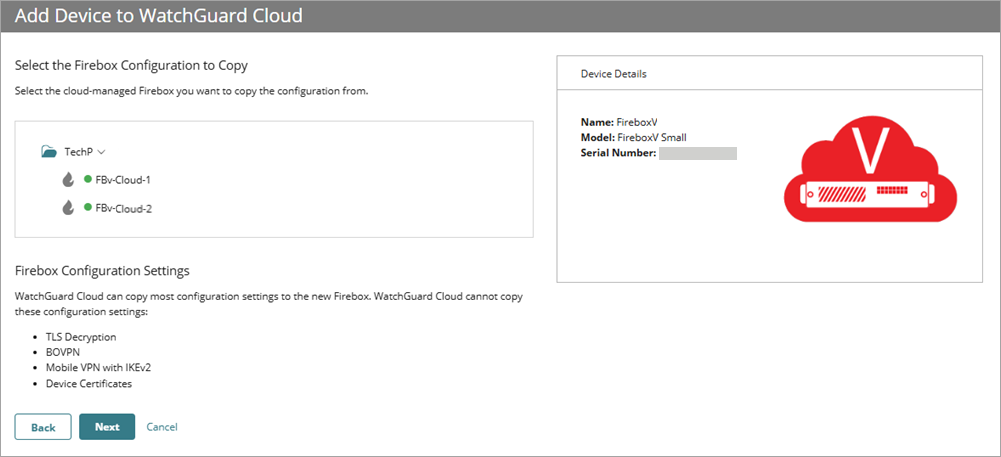Screen dimensions: 1001x457
Task: Click the TechP folder icon
Action: click(x=49, y=152)
